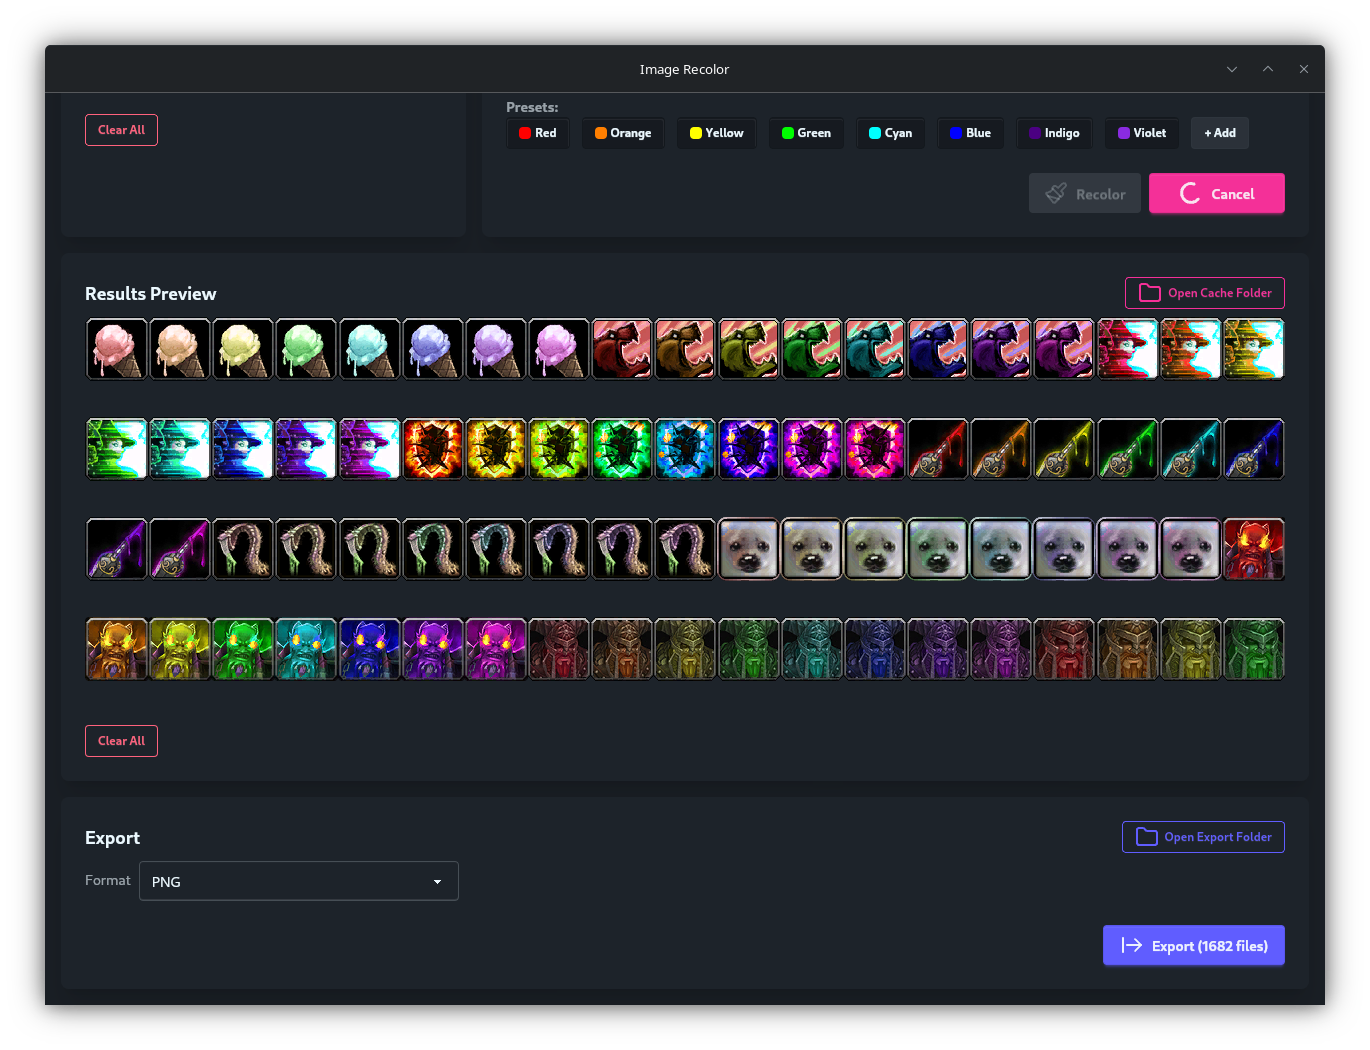The height and width of the screenshot is (1050, 1370).
Task: Choose the Blue color preset
Action: 971,133
